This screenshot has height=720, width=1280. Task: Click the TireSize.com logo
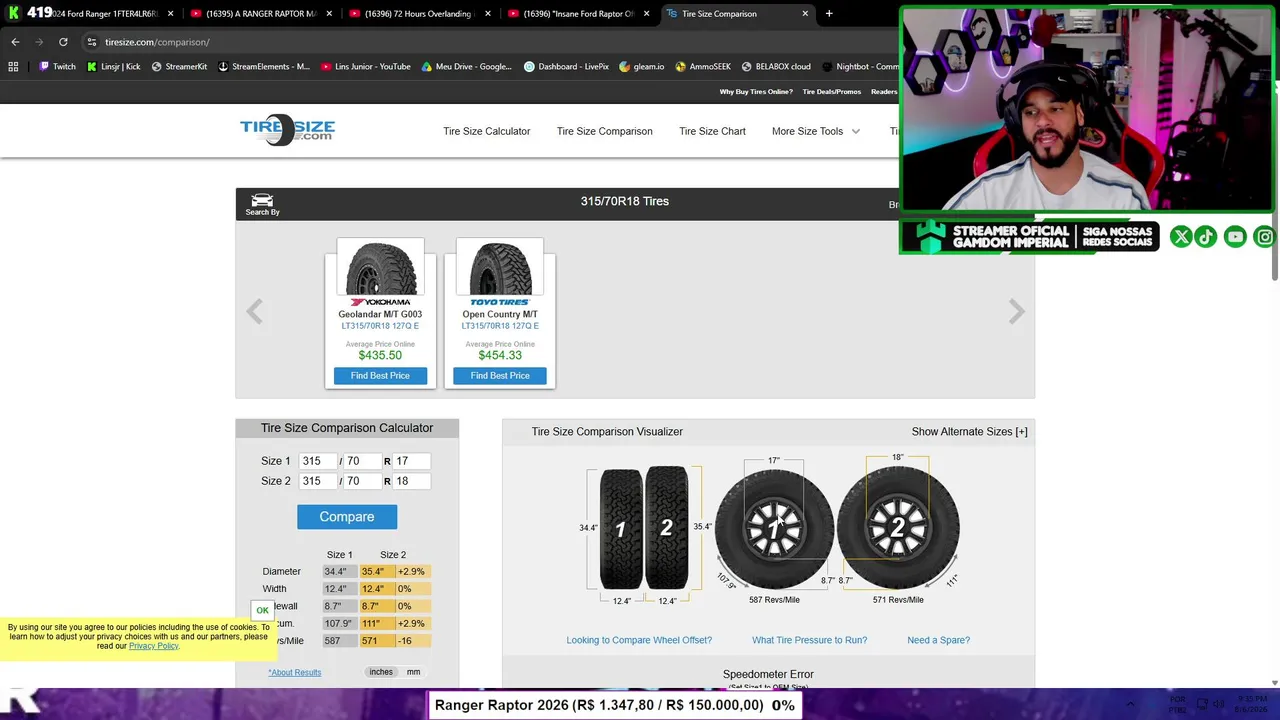click(x=287, y=130)
